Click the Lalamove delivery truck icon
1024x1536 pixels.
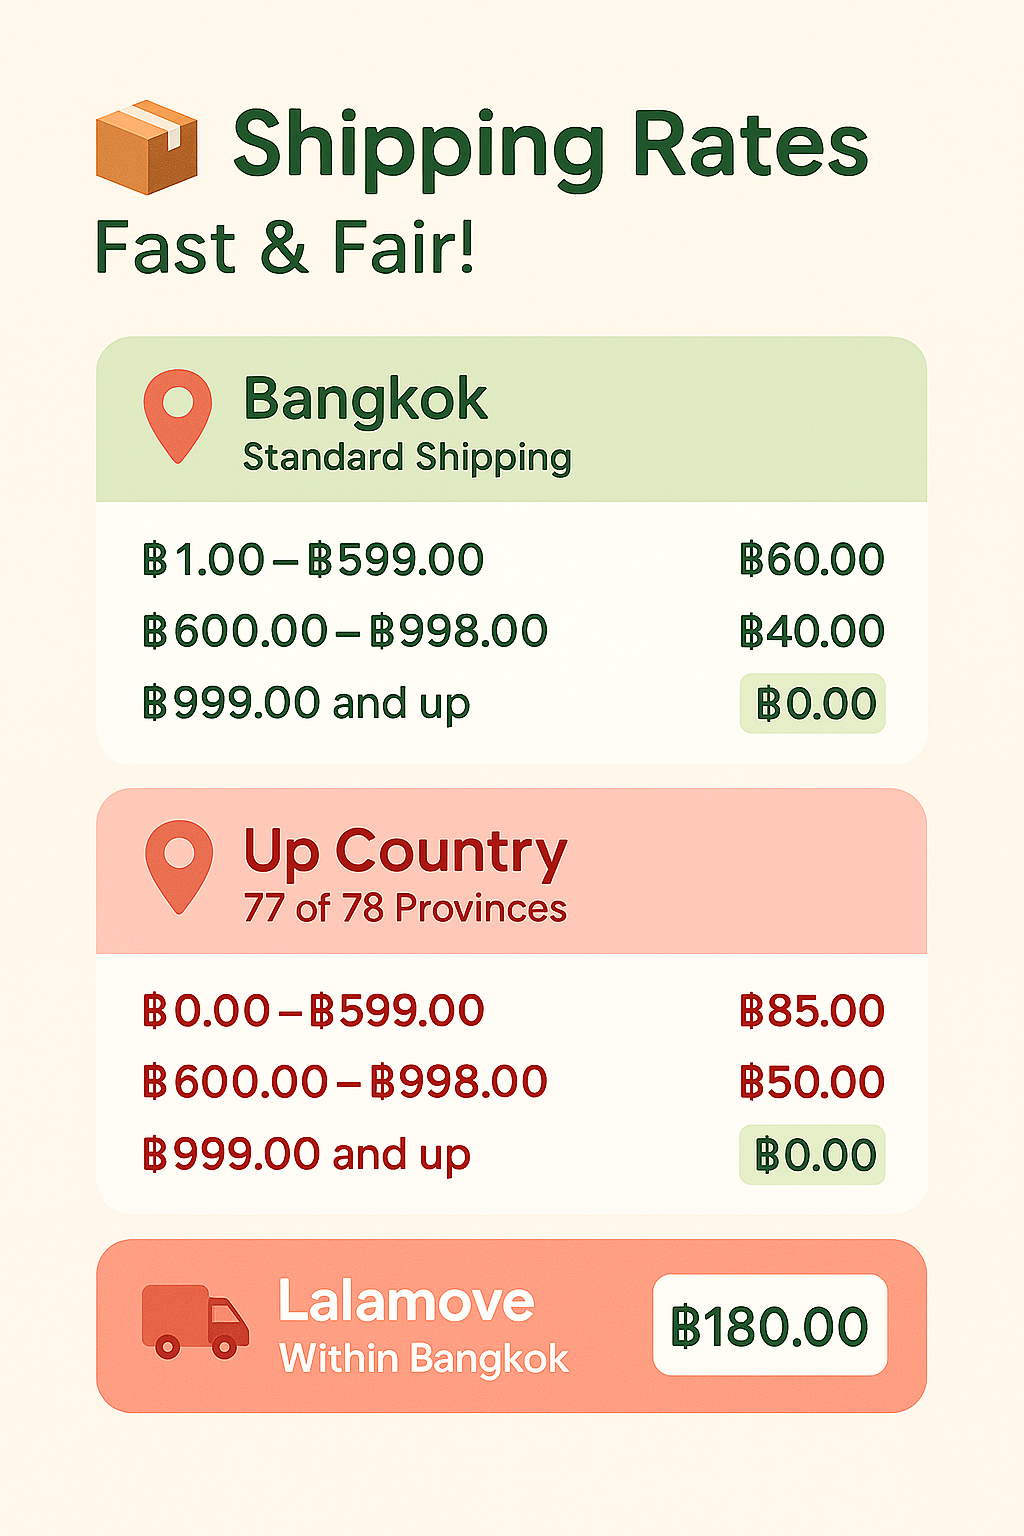click(195, 1322)
